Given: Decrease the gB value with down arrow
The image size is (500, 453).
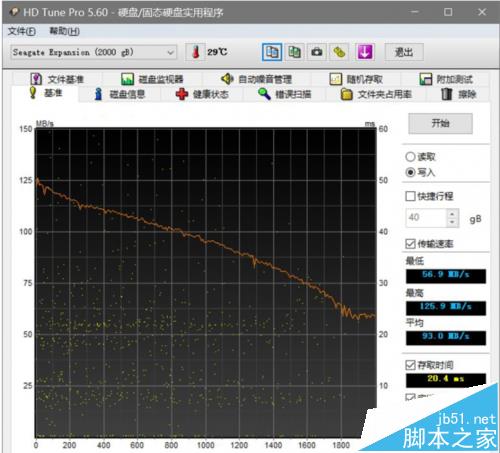Looking at the screenshot, I should [452, 223].
